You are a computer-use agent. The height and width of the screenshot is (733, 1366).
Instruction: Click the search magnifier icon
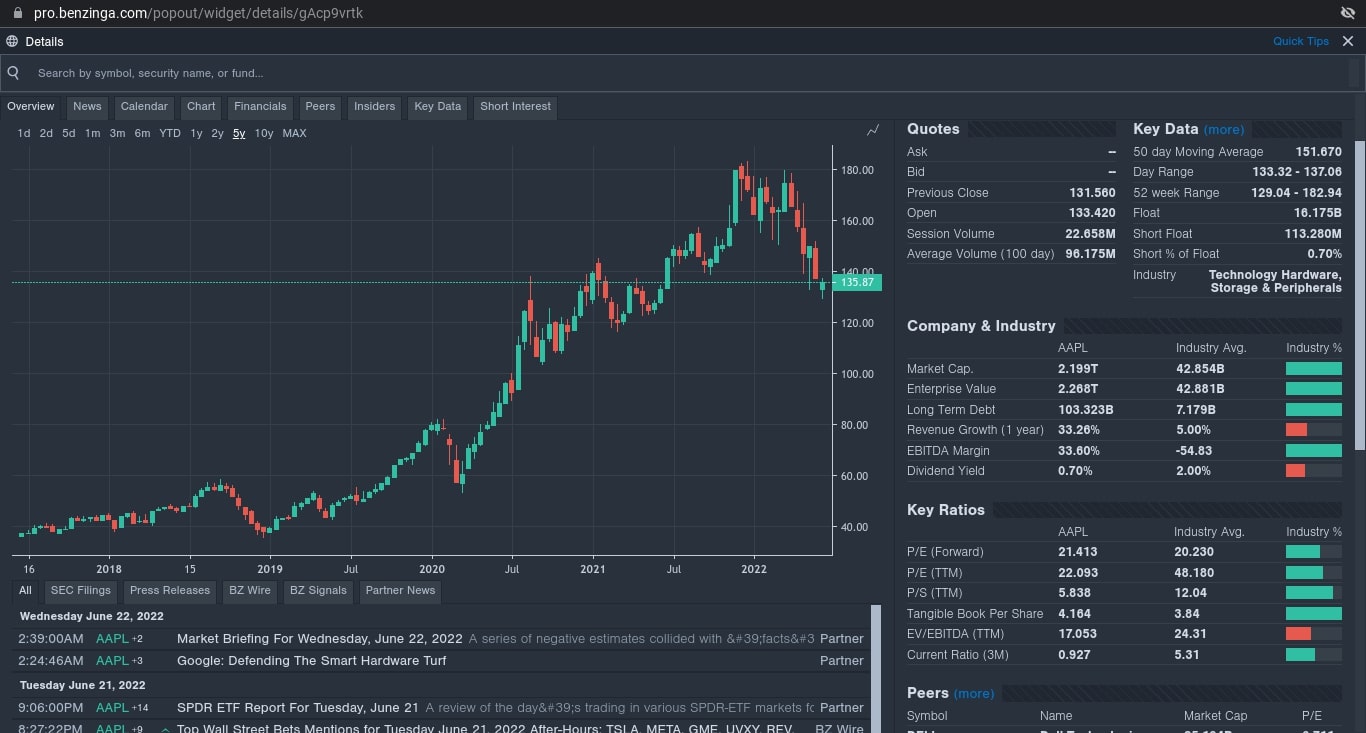pyautogui.click(x=14, y=73)
